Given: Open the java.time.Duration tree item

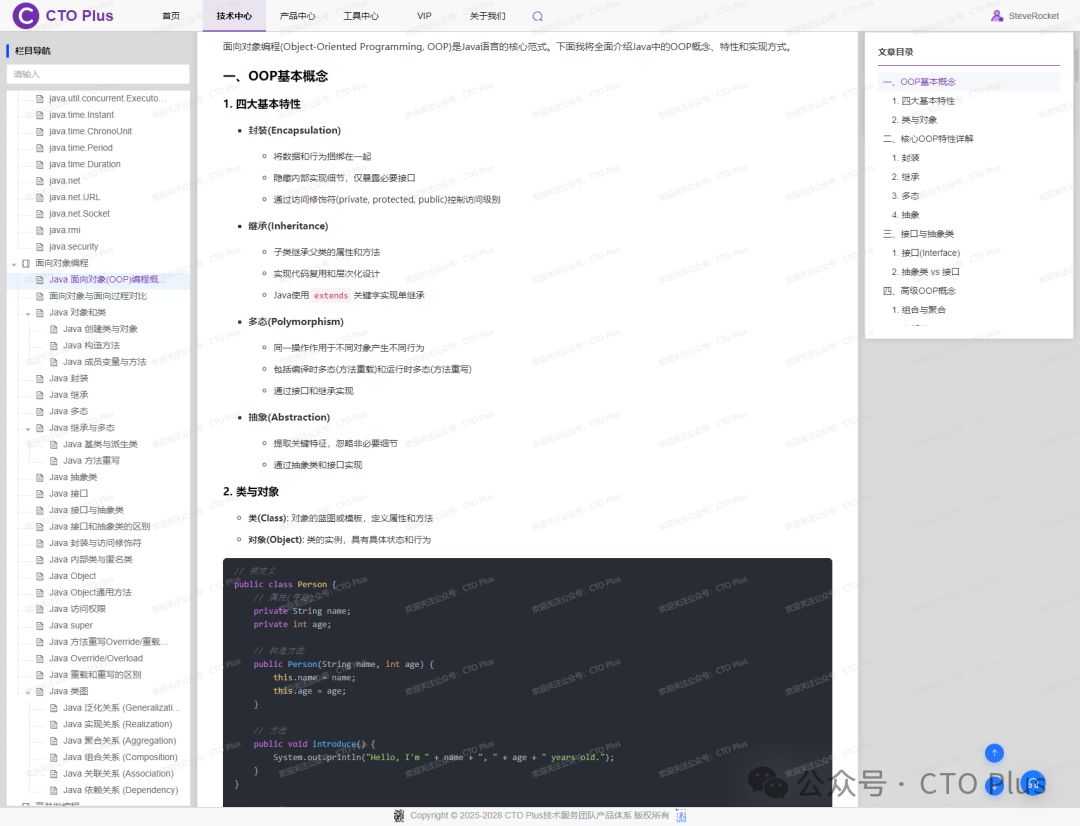Looking at the screenshot, I should point(85,165).
